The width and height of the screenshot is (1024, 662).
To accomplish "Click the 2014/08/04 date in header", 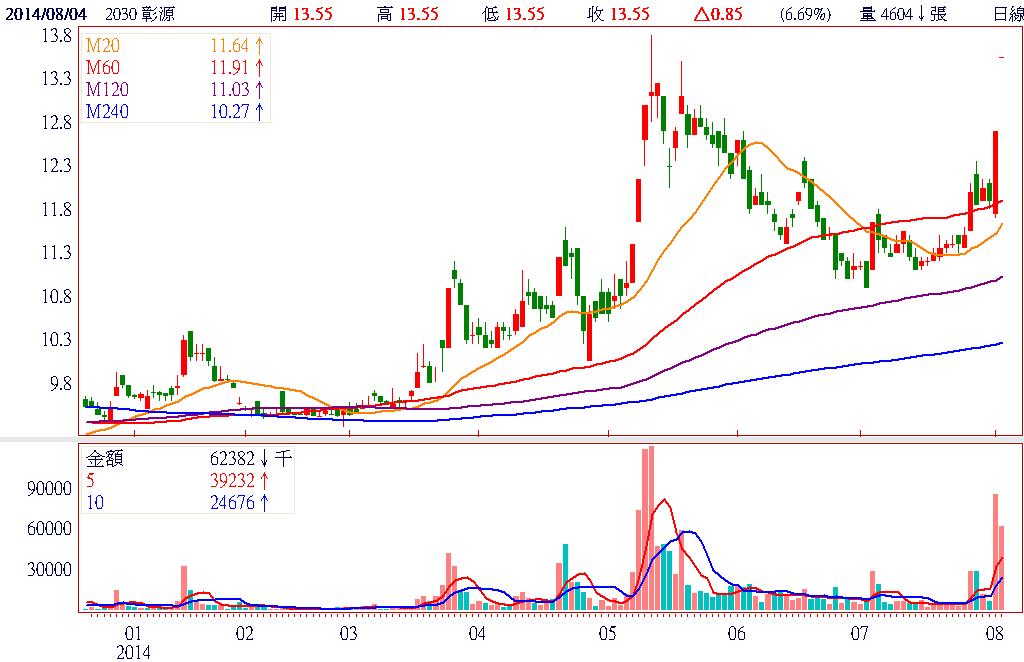I will pyautogui.click(x=43, y=14).
